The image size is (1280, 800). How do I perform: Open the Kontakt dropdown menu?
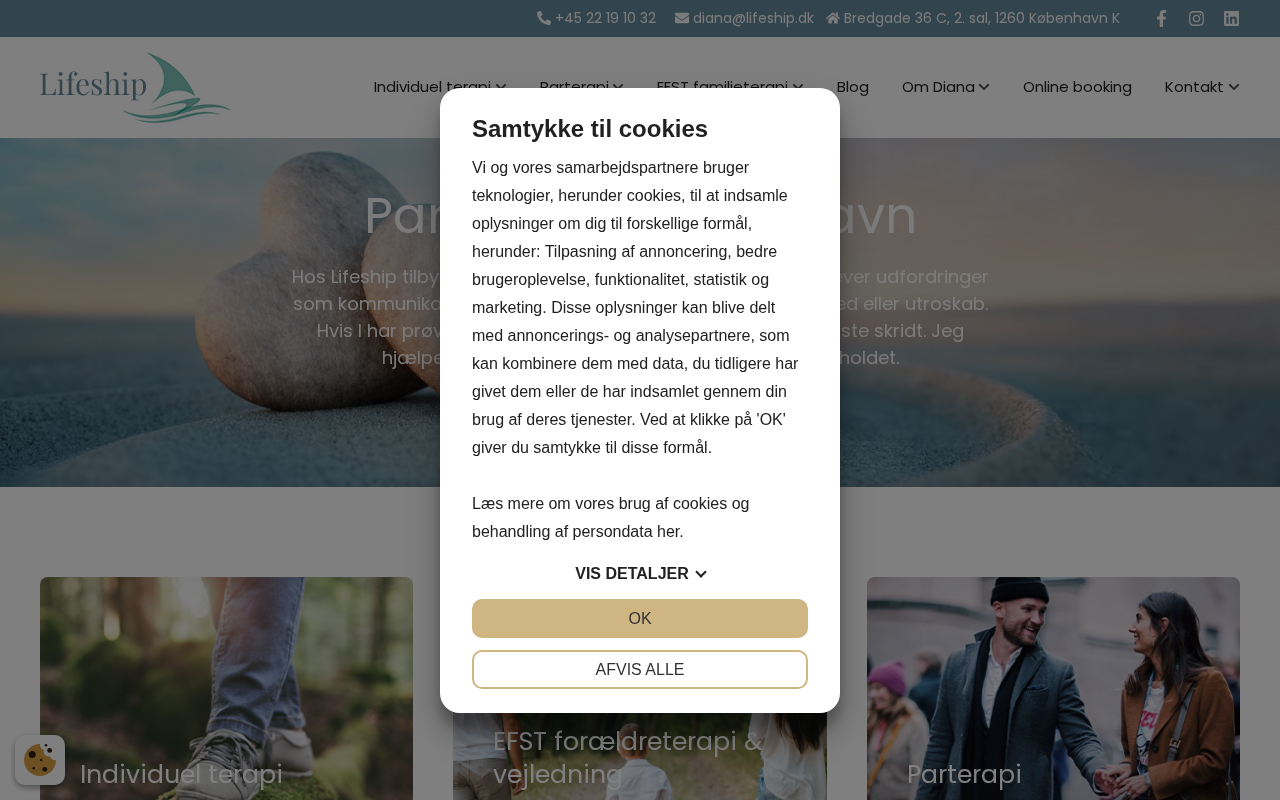point(1202,87)
